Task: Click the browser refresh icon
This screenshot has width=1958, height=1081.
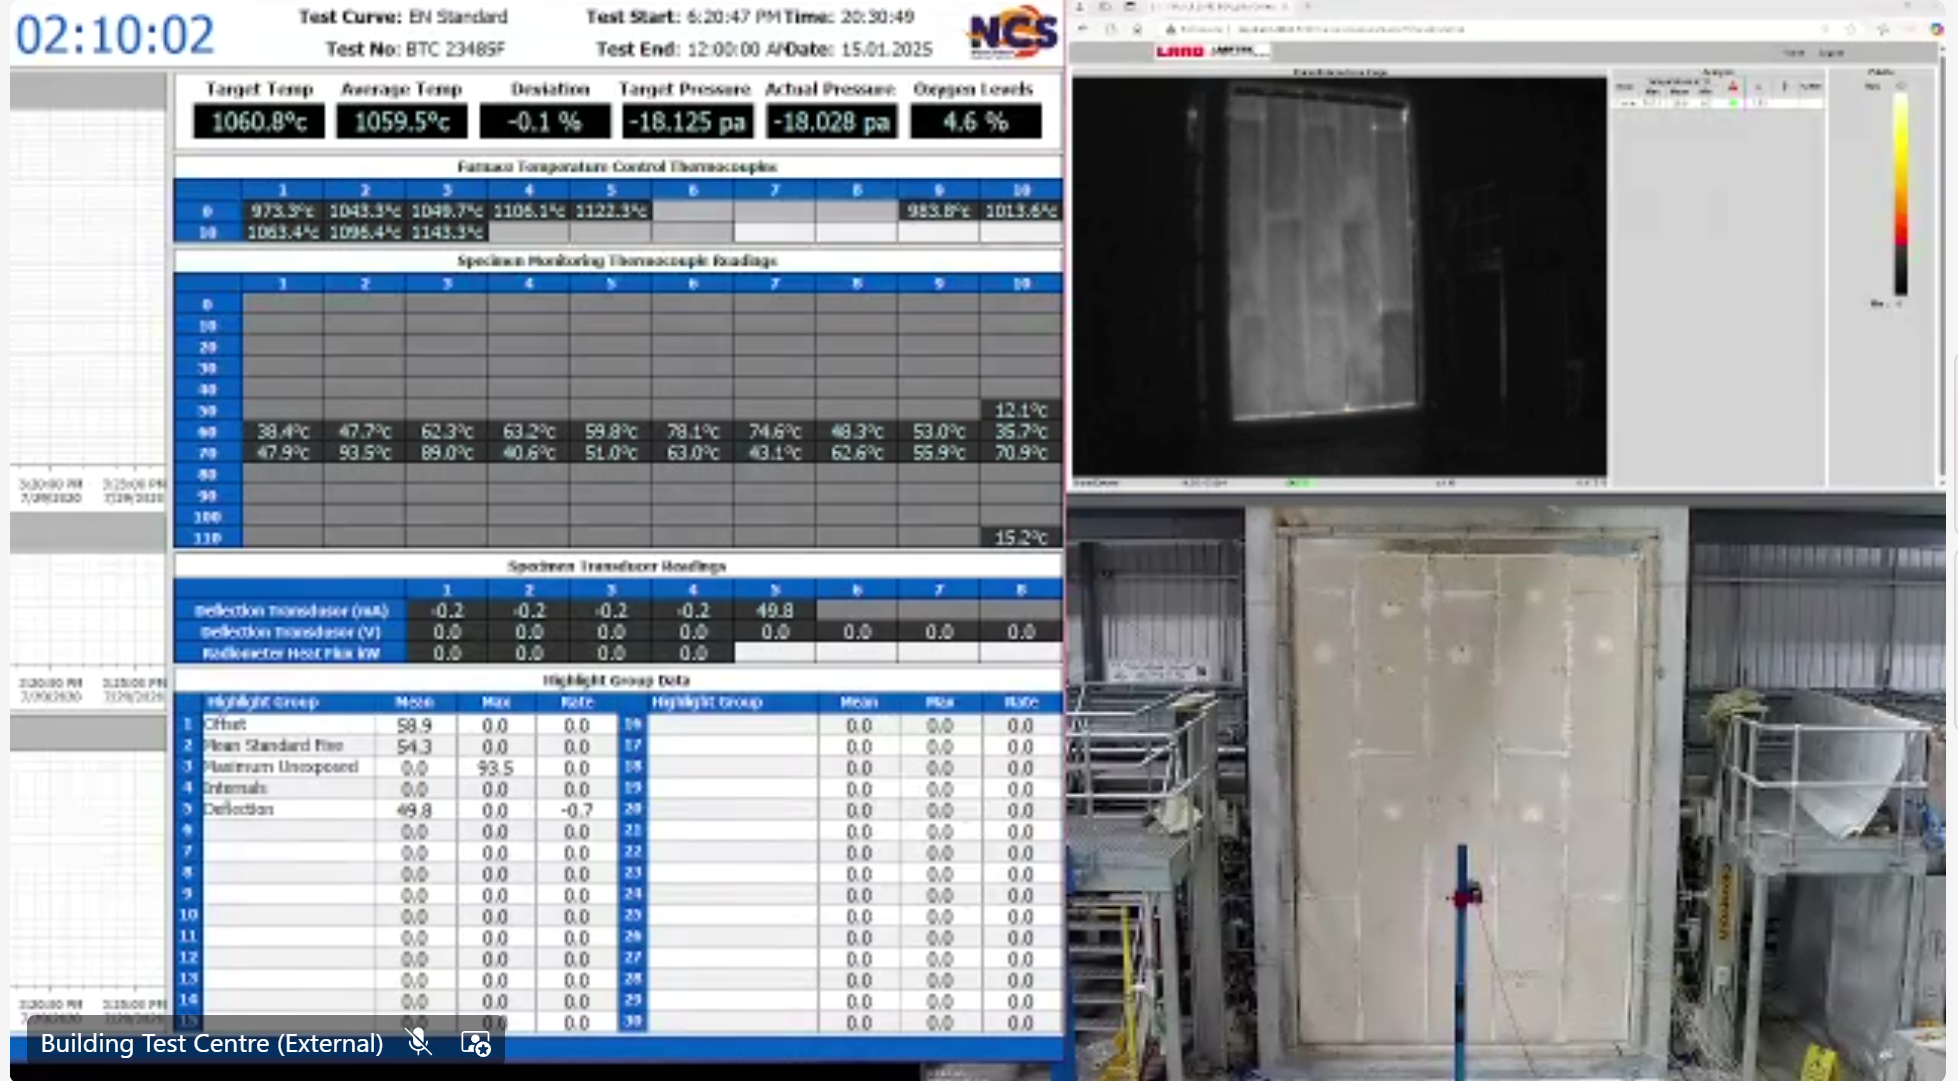Action: pos(1111,29)
